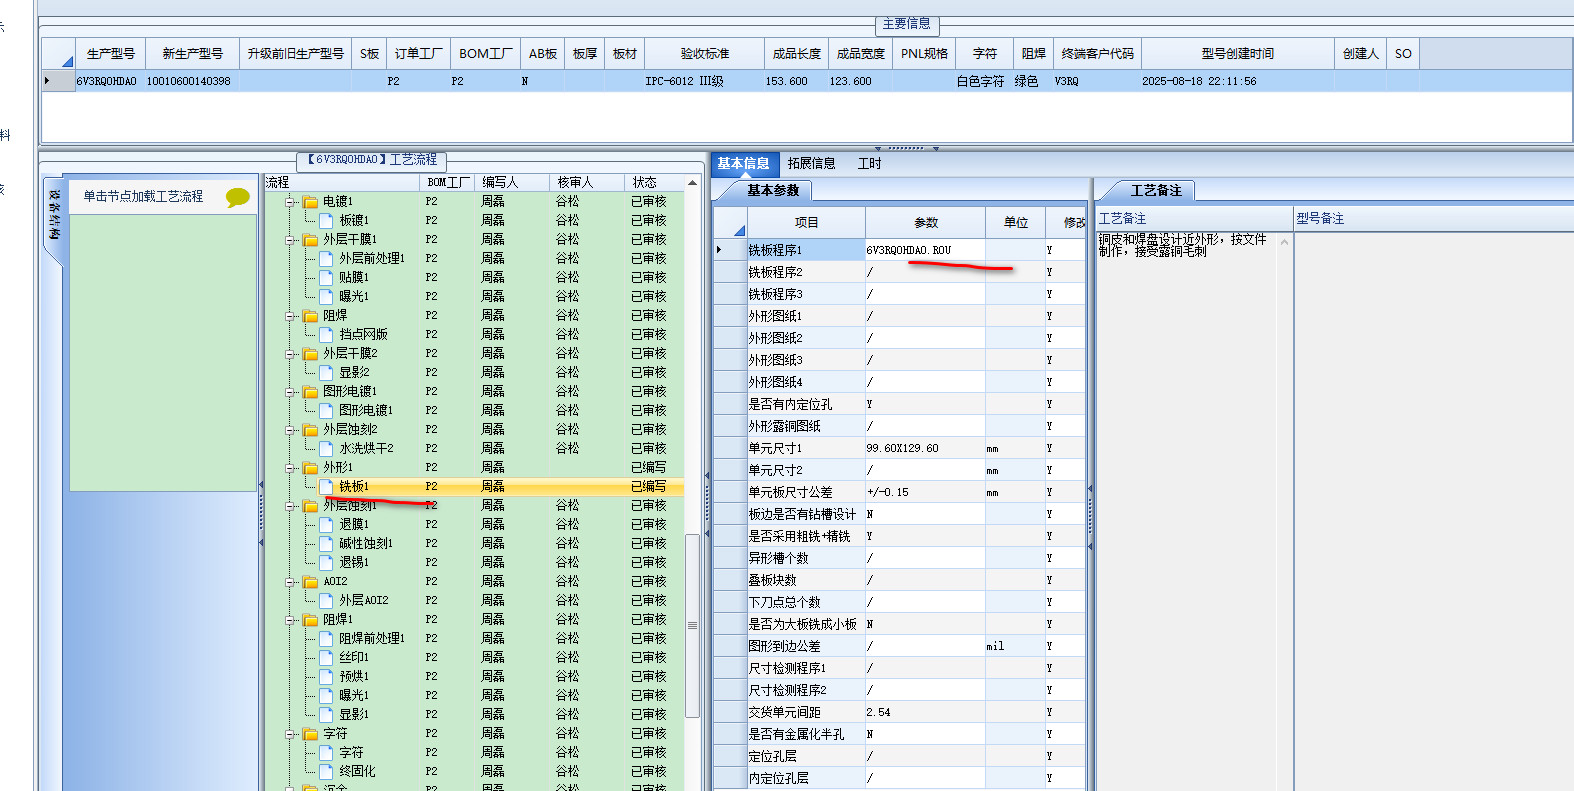Collapse the 外层干膜1 tree node

tap(290, 240)
